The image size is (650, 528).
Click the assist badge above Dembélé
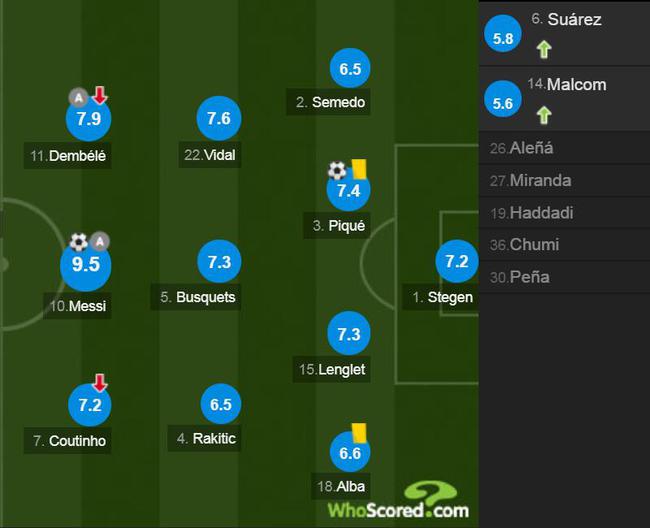78,98
